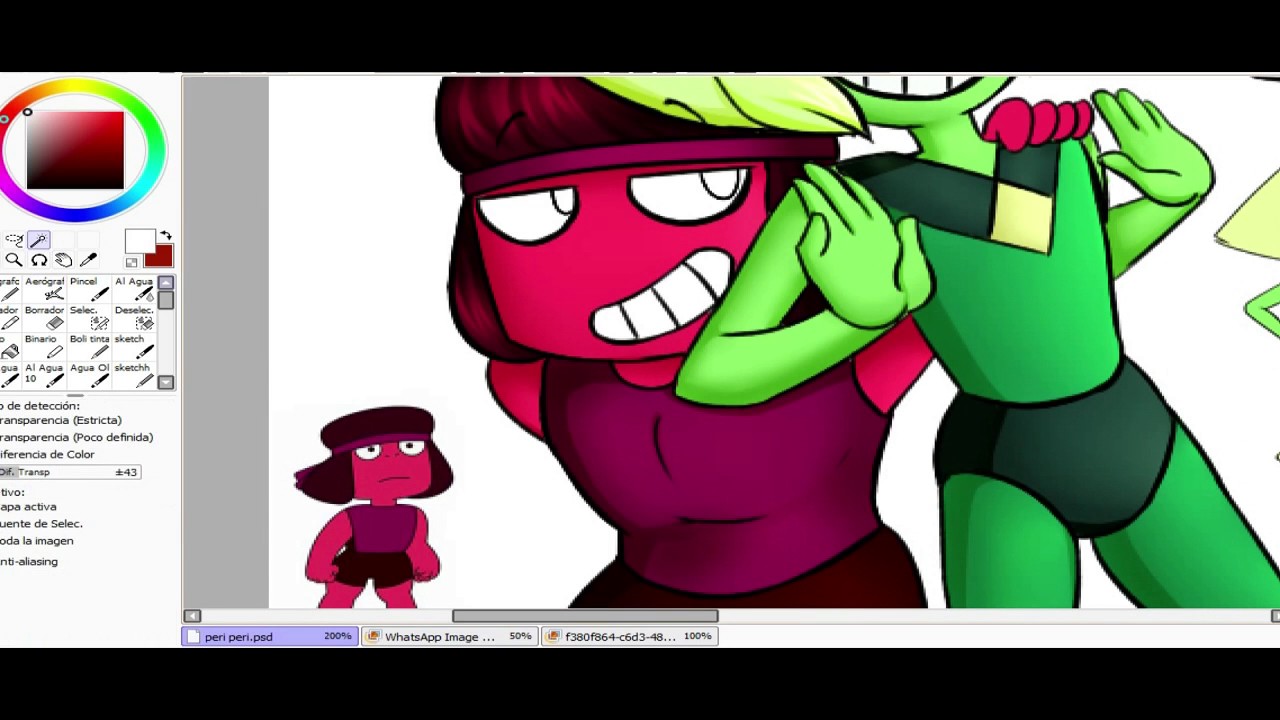Click the white foreground color swatch
This screenshot has height=720, width=1280.
(138, 241)
